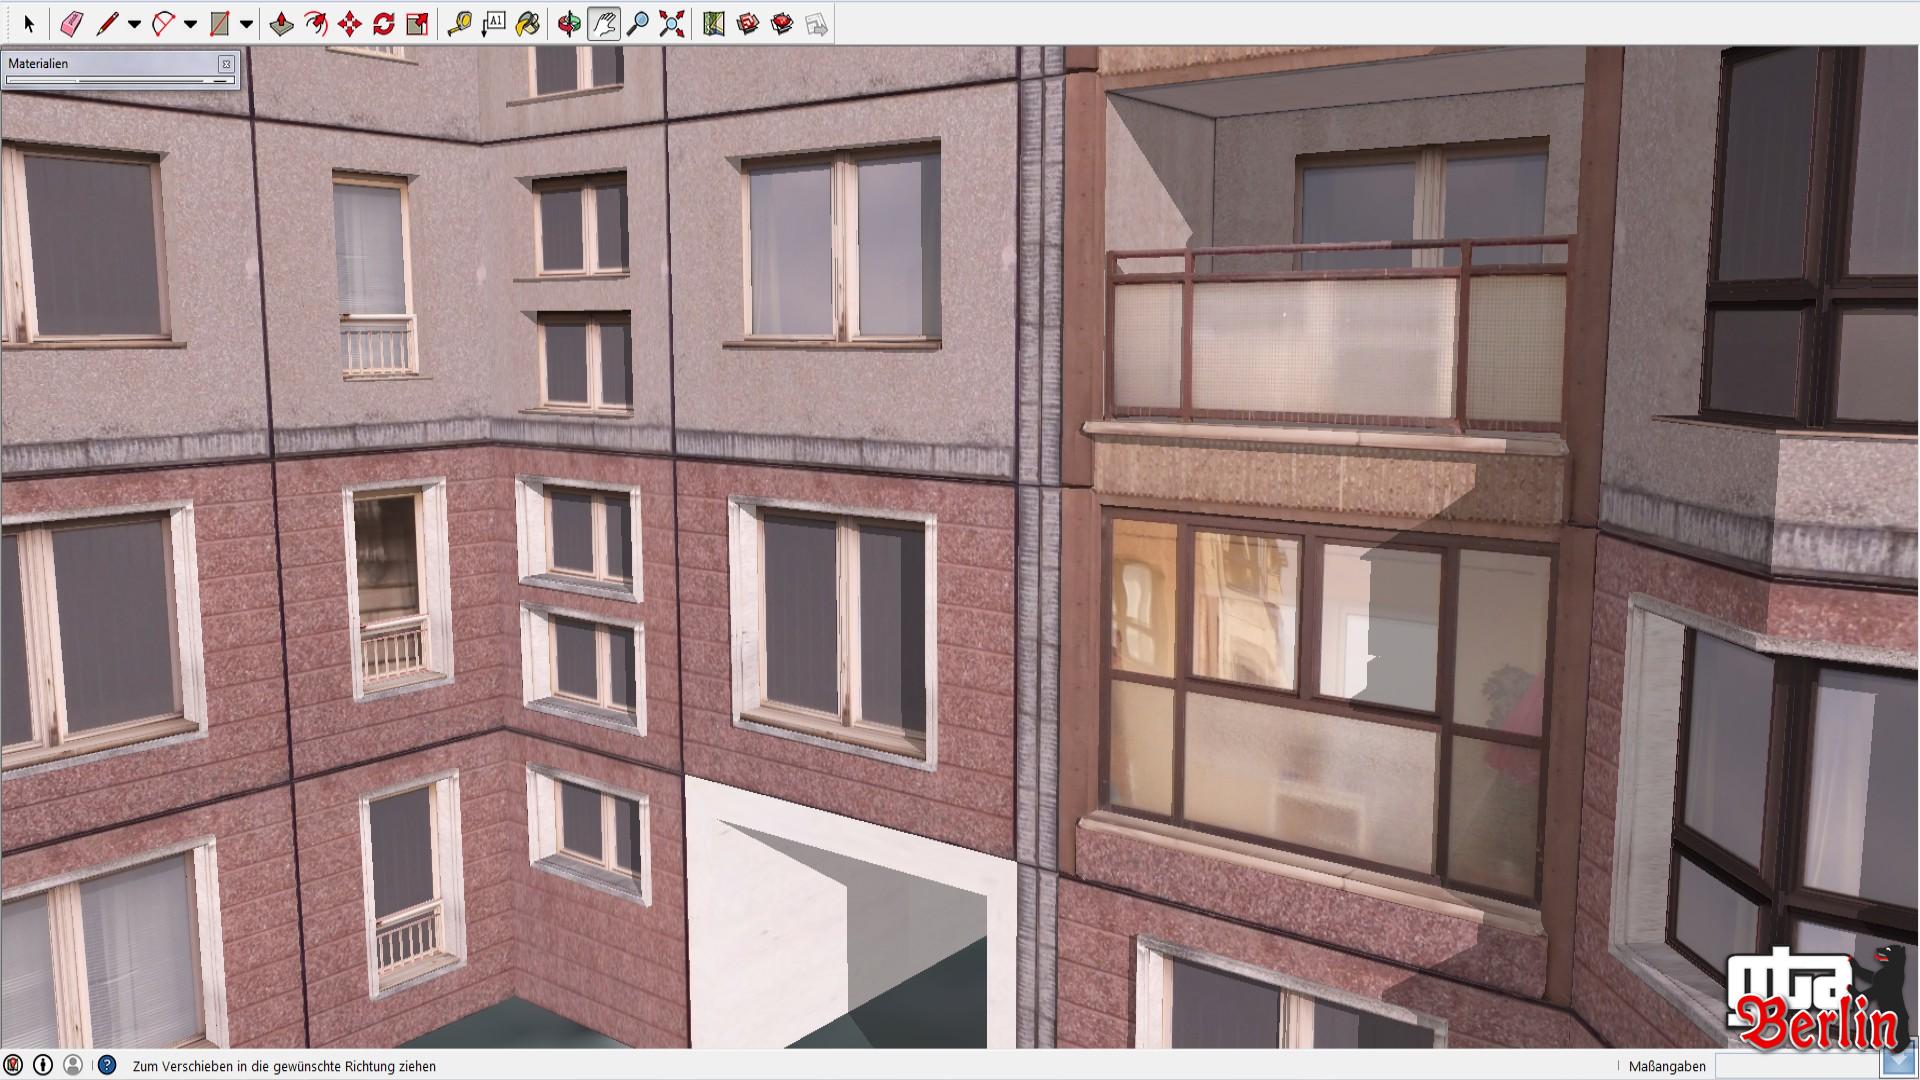Pick the pink Eraser tool
Image resolution: width=1920 pixels, height=1080 pixels.
coord(71,24)
